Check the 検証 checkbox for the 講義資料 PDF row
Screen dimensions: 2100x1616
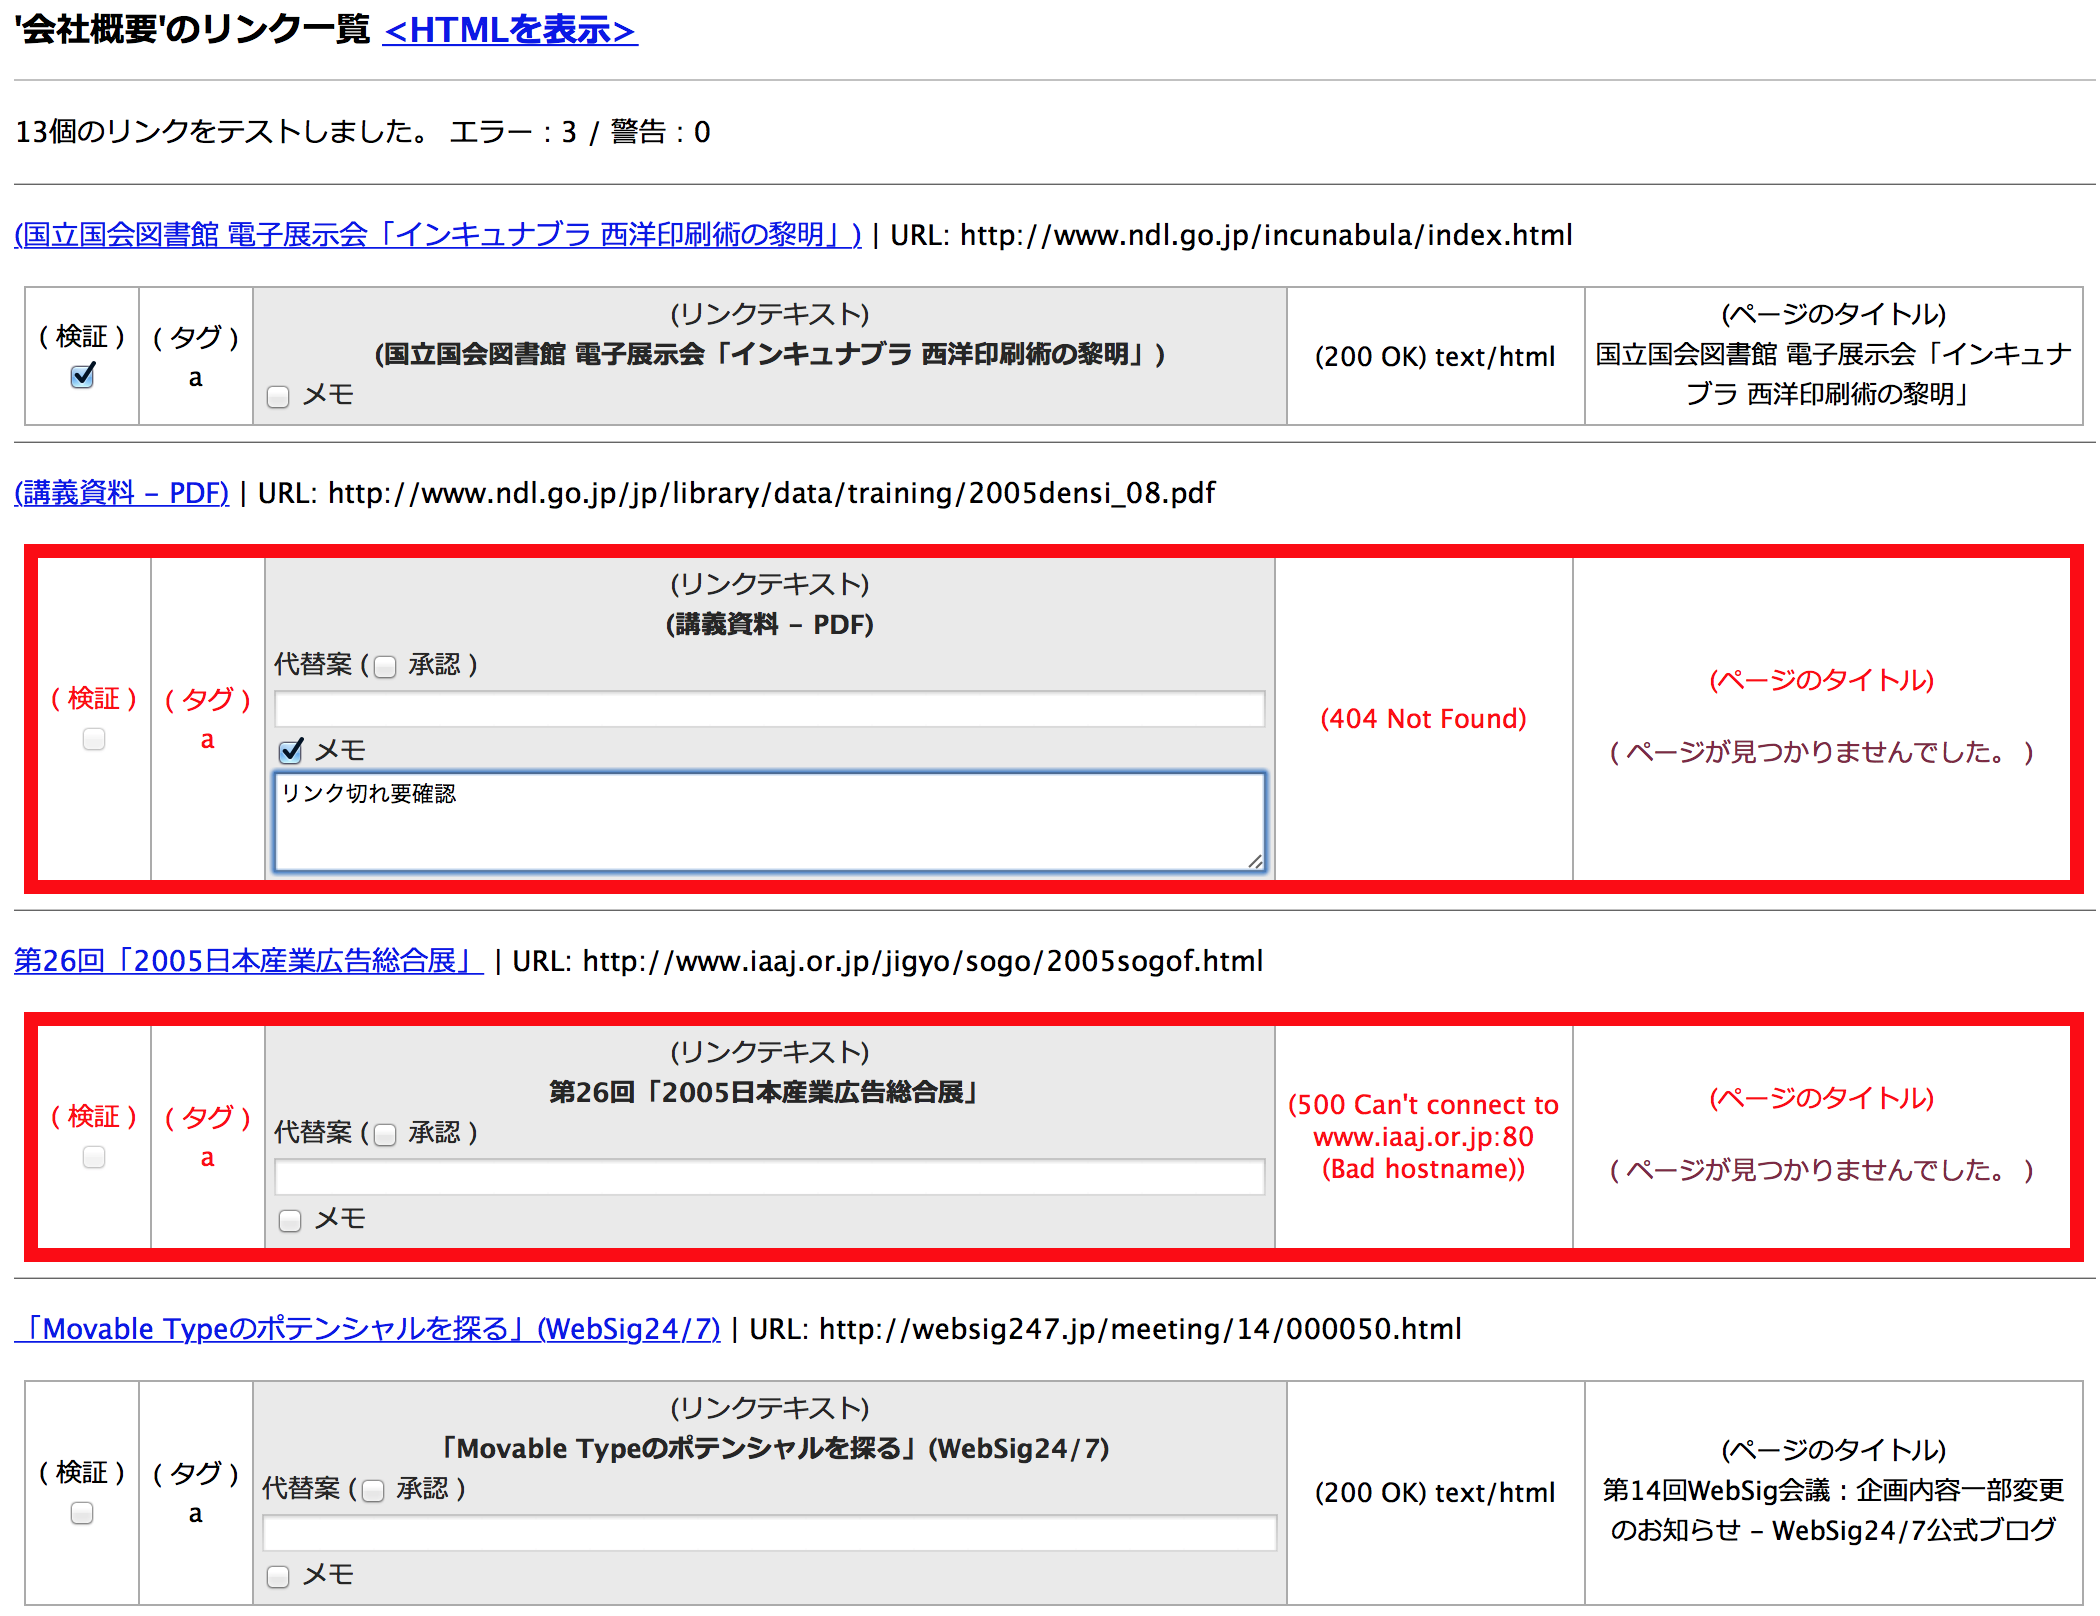pos(93,739)
